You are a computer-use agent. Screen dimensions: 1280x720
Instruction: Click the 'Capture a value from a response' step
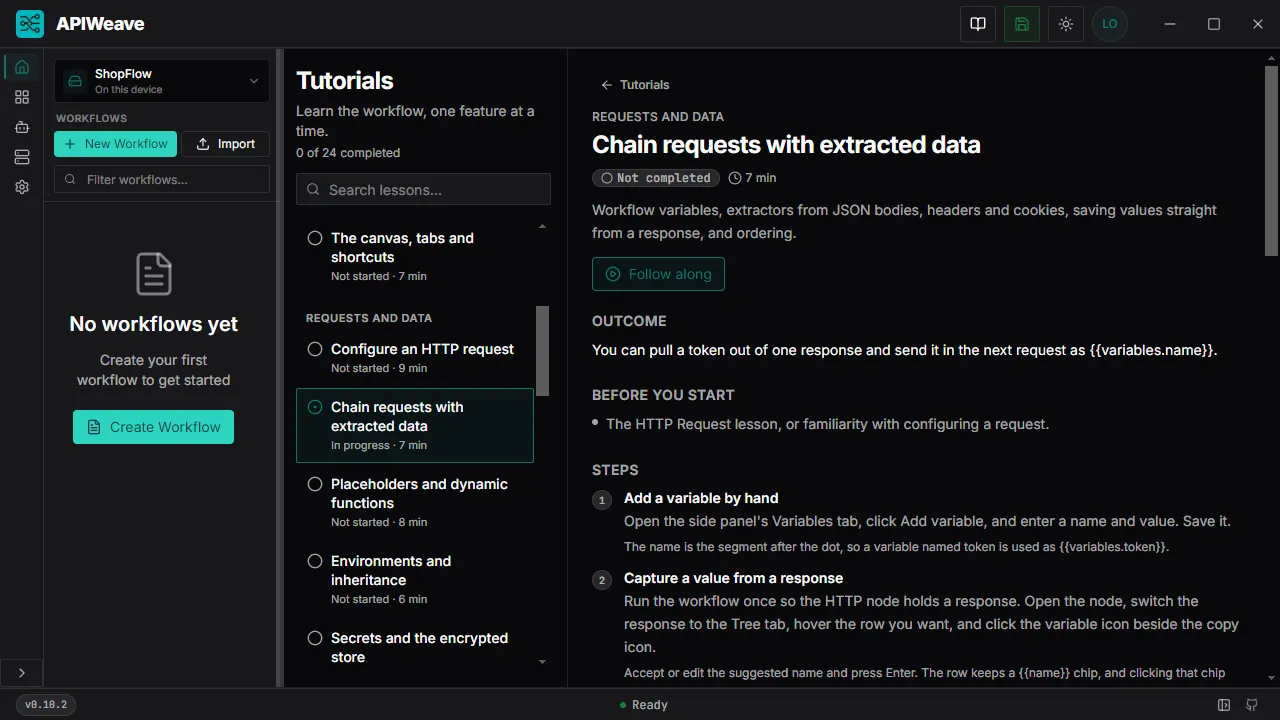[x=733, y=578]
